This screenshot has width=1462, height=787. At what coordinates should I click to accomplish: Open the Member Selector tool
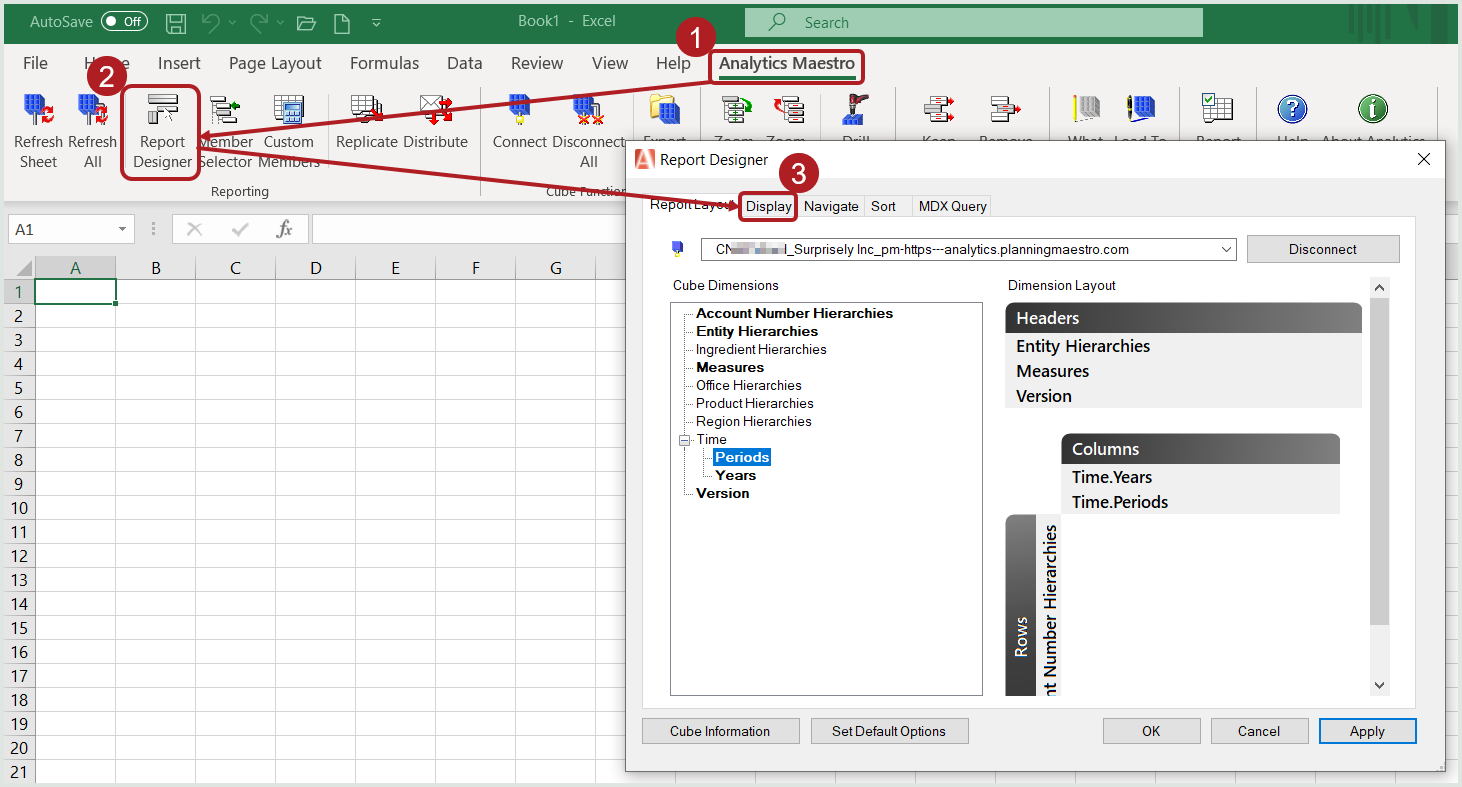225,110
